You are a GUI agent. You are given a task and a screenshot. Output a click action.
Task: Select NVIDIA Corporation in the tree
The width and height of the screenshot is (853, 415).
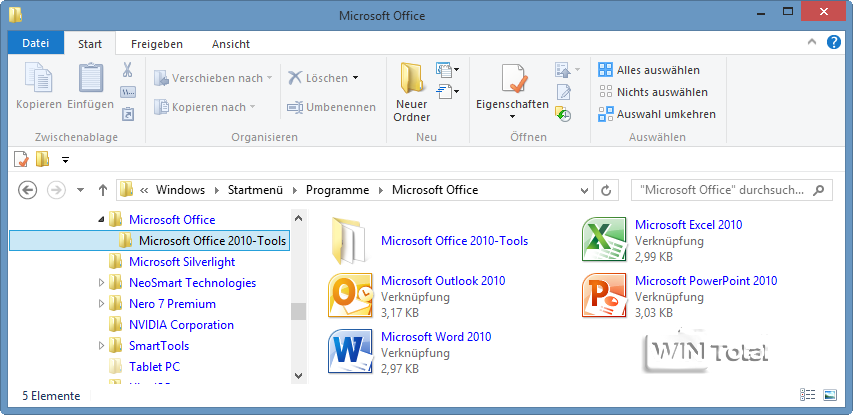pyautogui.click(x=181, y=325)
